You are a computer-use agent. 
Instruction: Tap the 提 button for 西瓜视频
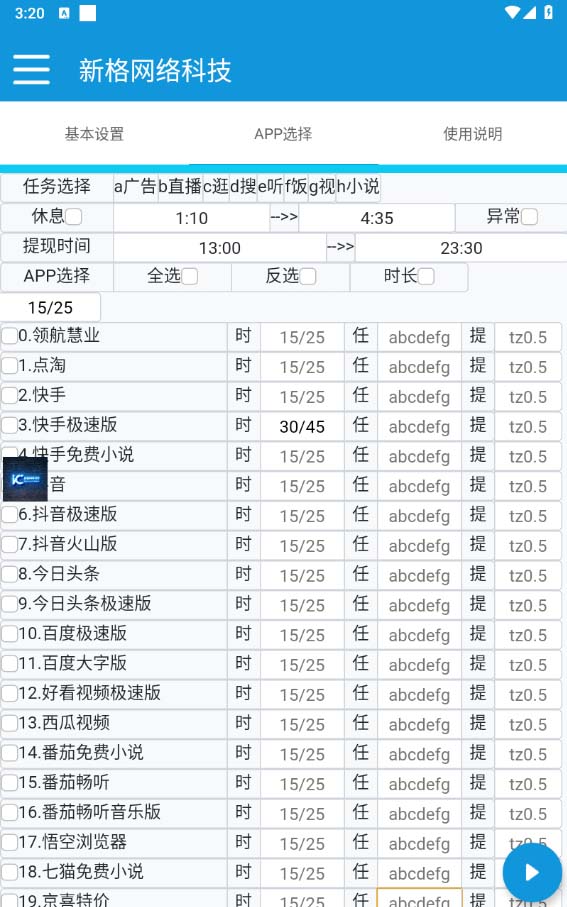[478, 723]
